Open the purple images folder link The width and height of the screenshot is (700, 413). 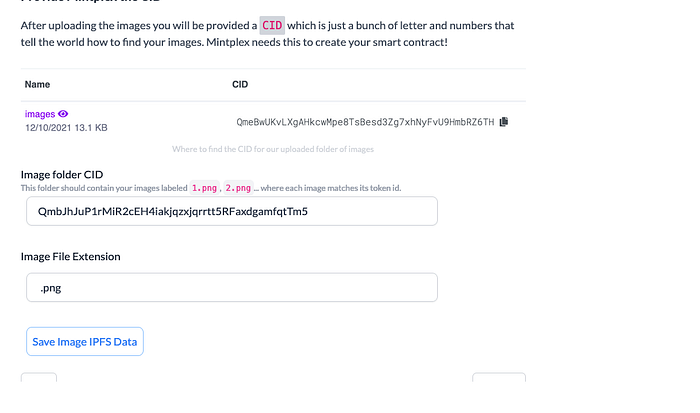coord(40,114)
